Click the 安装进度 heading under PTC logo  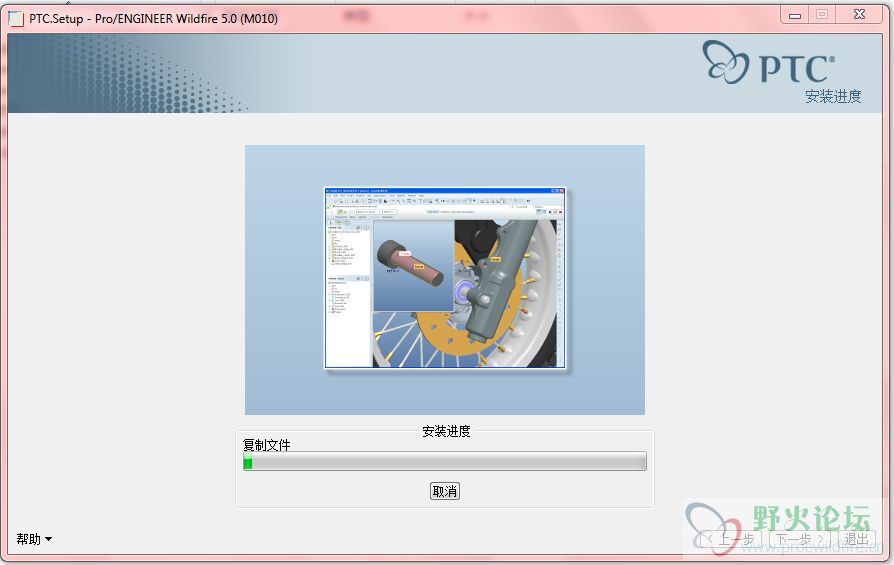coord(833,96)
